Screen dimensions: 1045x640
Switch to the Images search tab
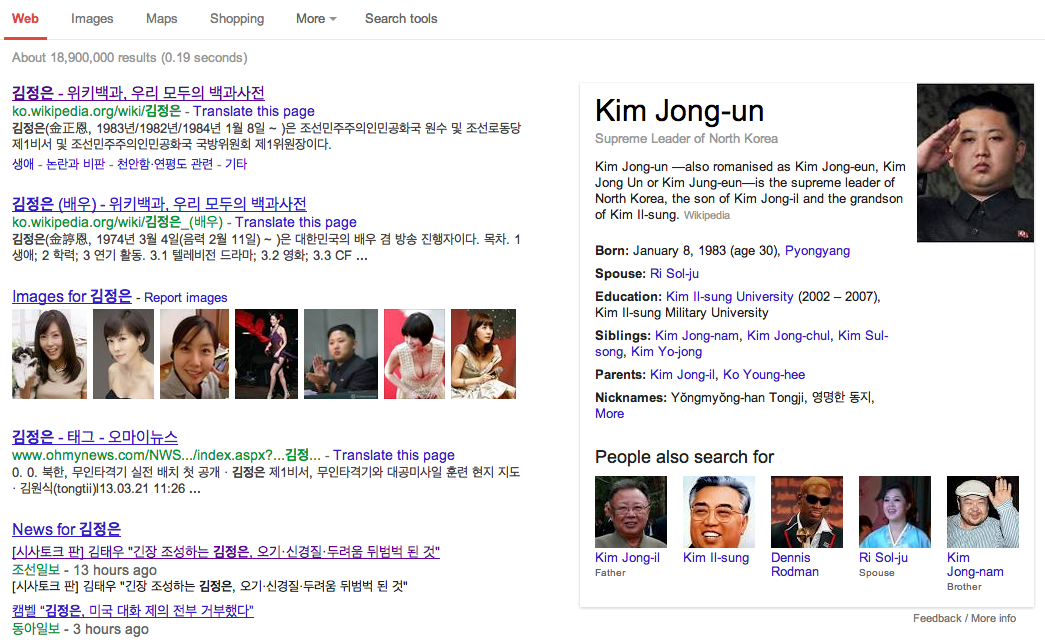[x=92, y=18]
